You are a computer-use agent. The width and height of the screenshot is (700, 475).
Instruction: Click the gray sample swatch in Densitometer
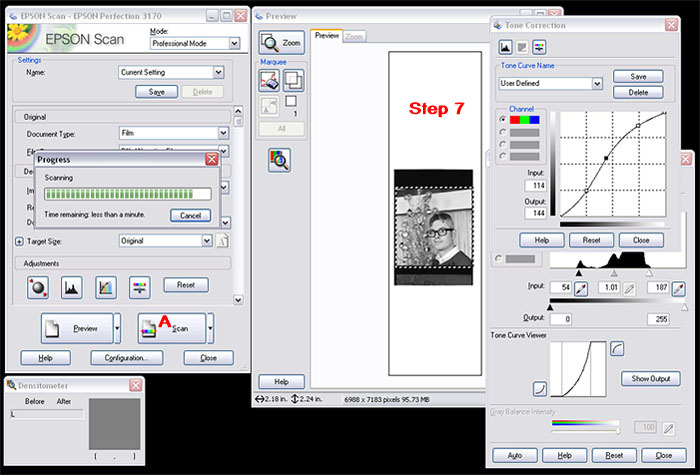(x=115, y=424)
